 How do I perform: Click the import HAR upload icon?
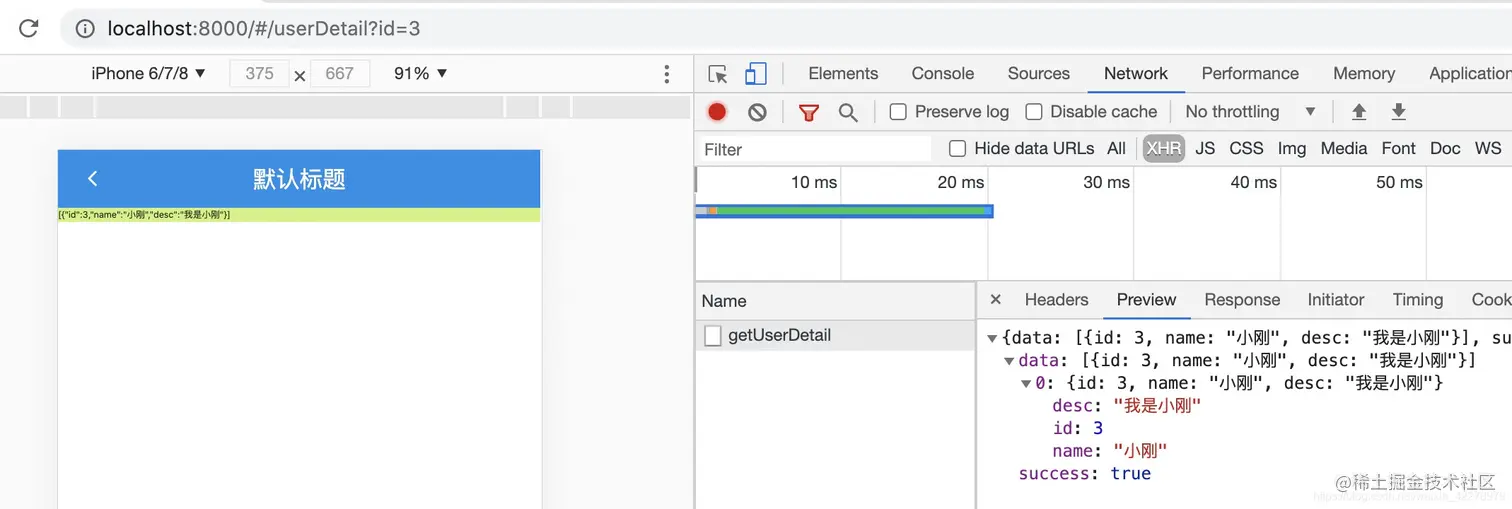(x=1359, y=112)
